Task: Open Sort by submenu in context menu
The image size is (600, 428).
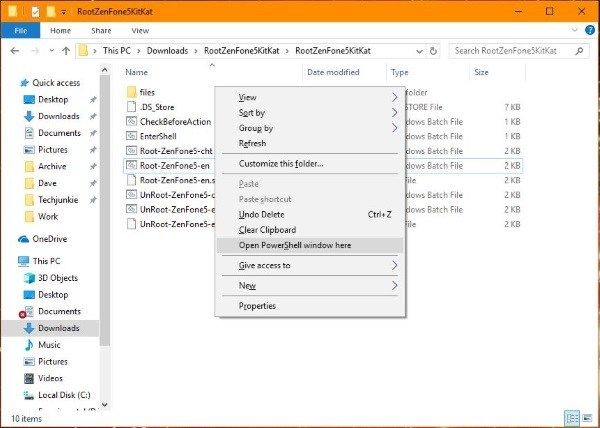Action: point(311,113)
